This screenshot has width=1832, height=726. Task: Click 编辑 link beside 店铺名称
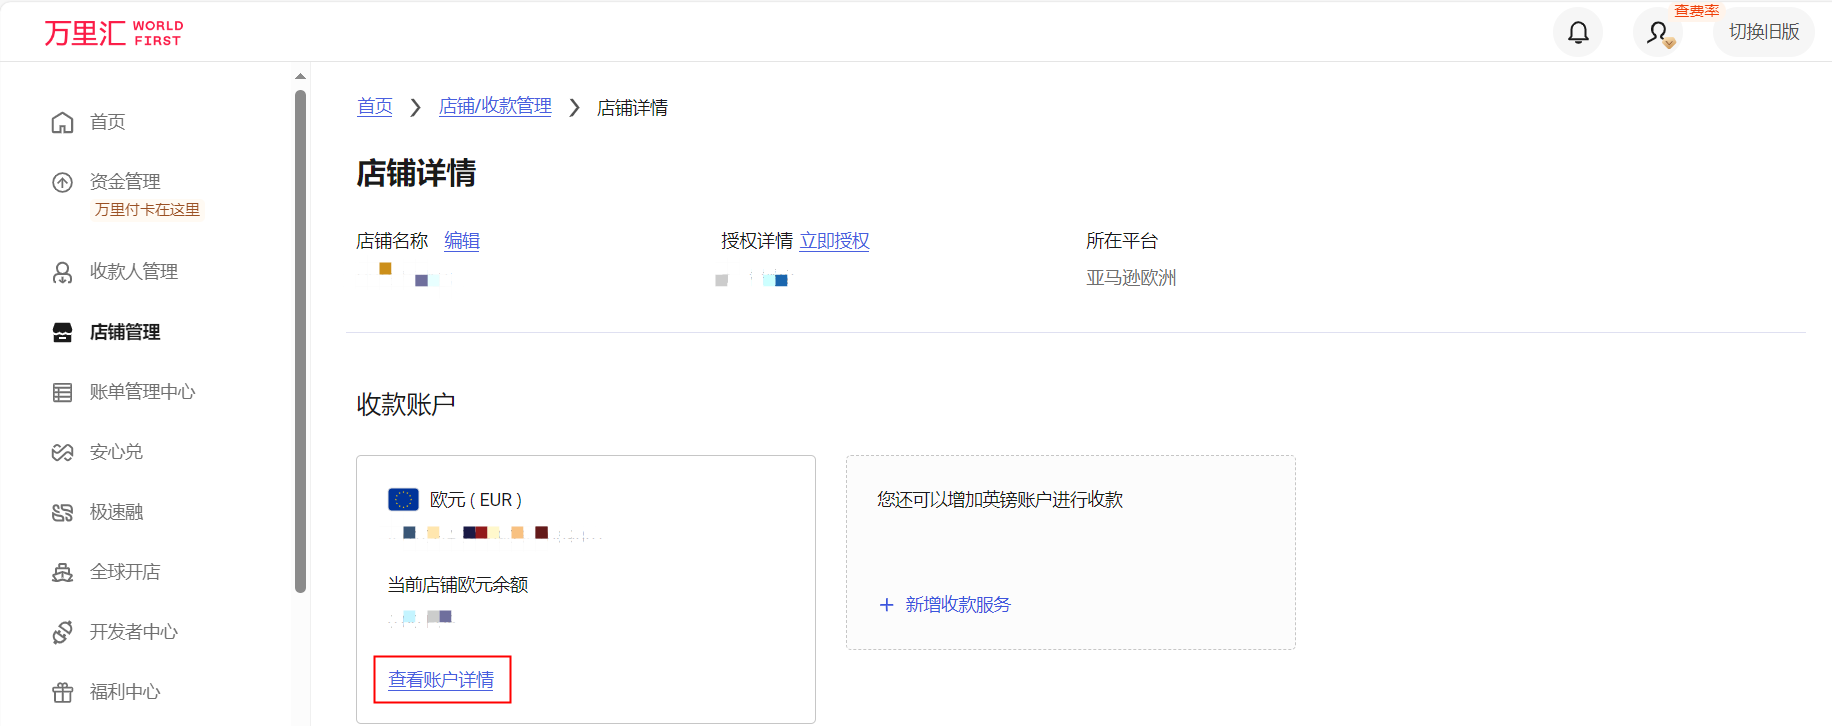click(x=462, y=241)
